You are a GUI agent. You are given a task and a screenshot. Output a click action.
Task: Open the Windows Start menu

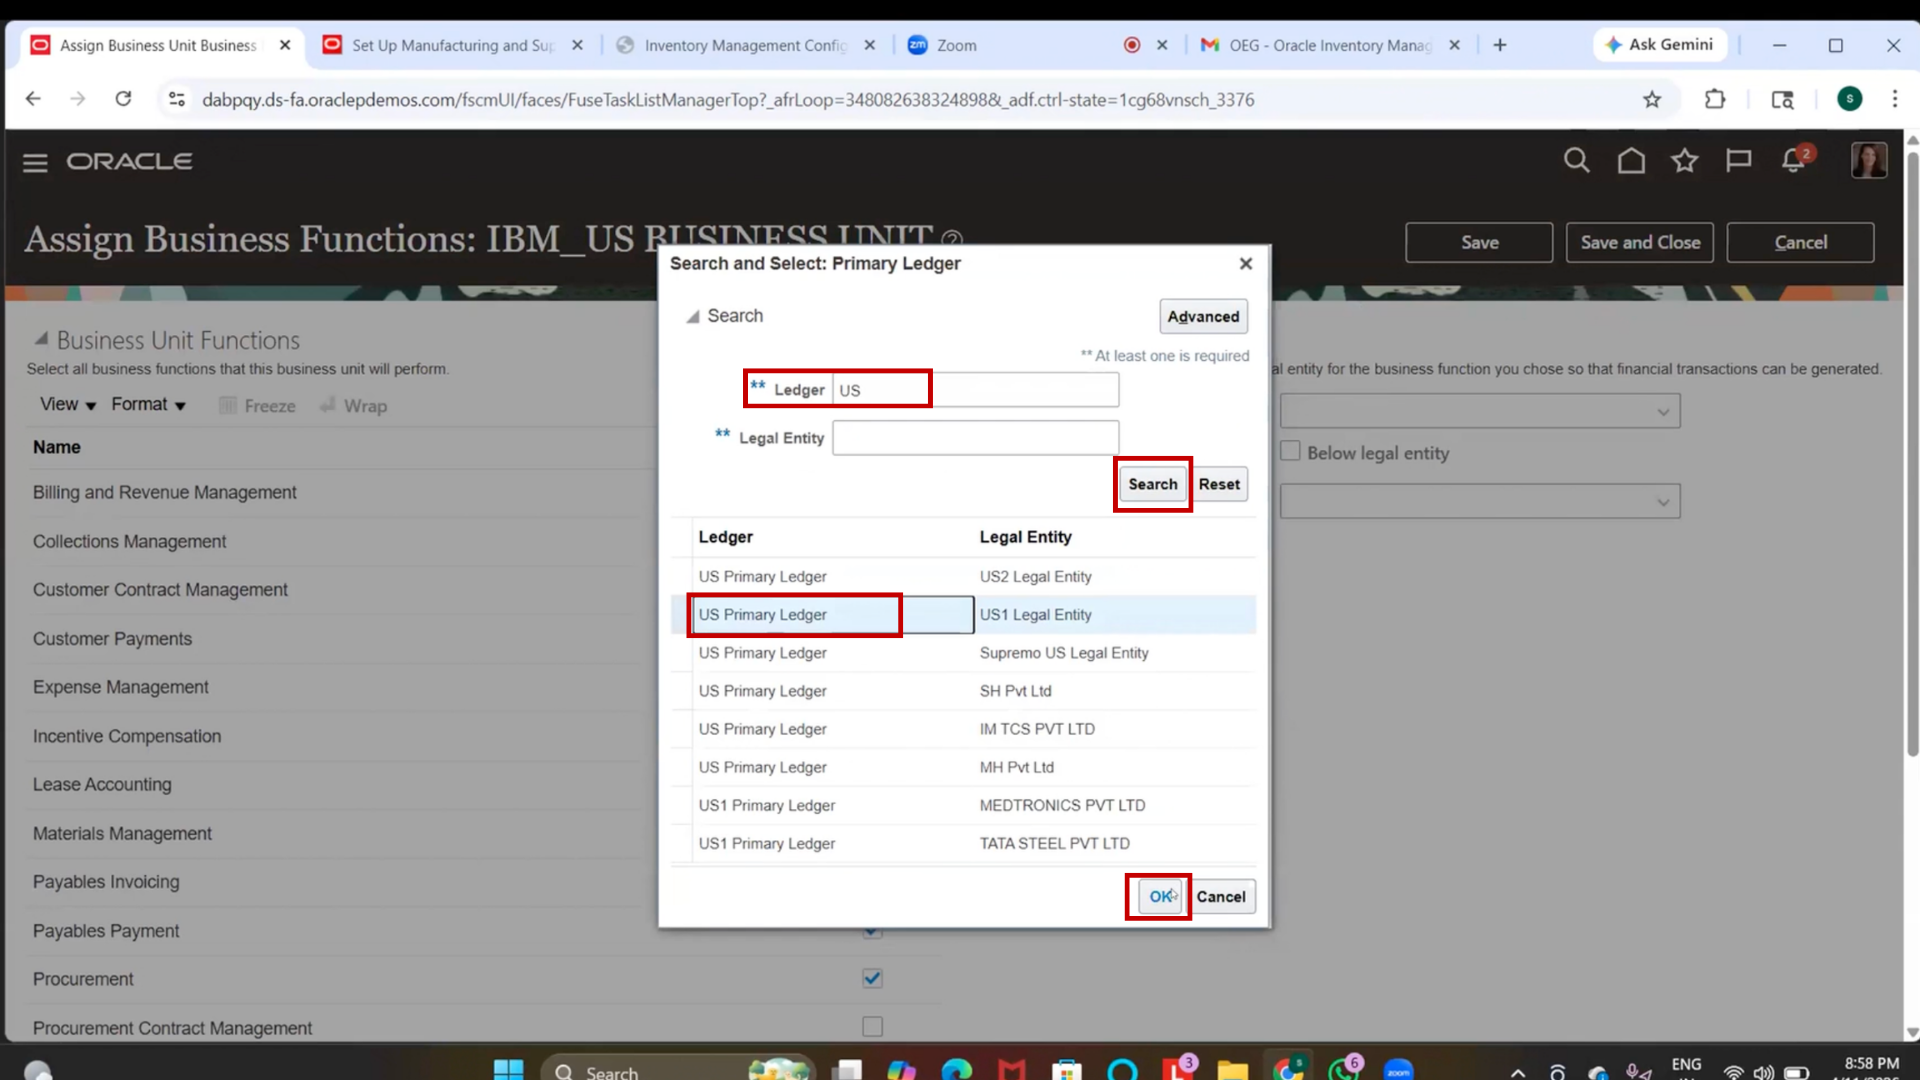508,1070
